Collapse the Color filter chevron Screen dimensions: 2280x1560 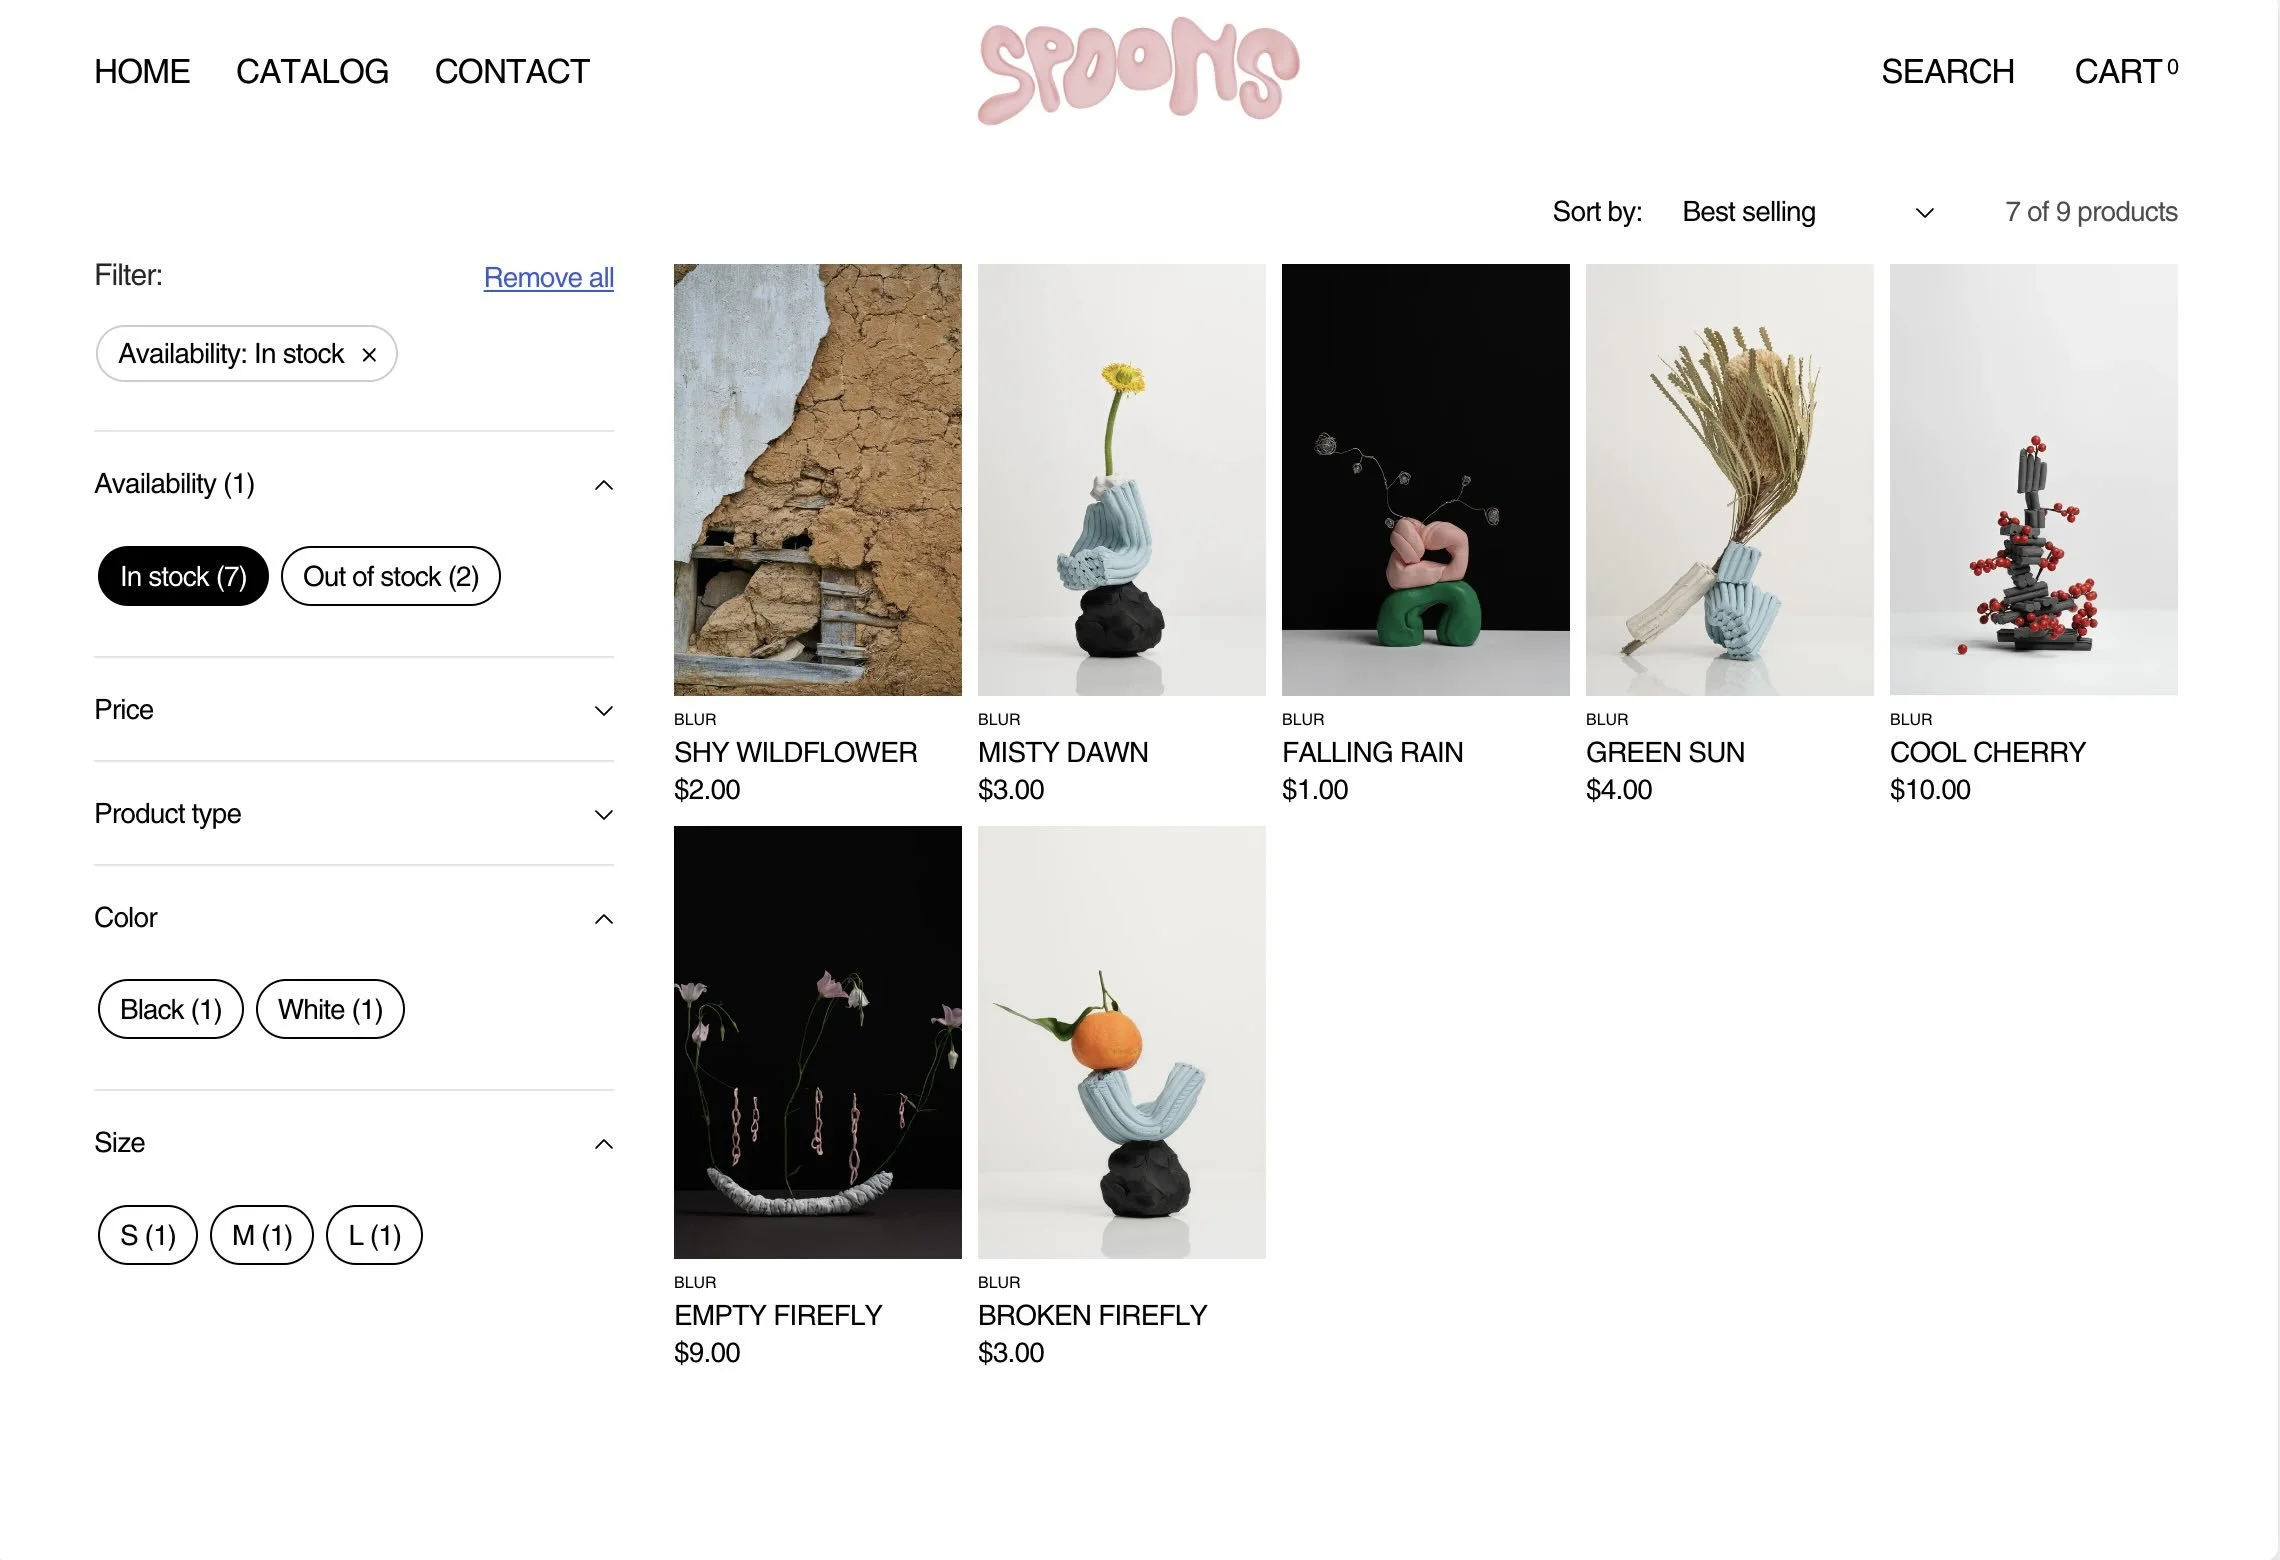(604, 919)
